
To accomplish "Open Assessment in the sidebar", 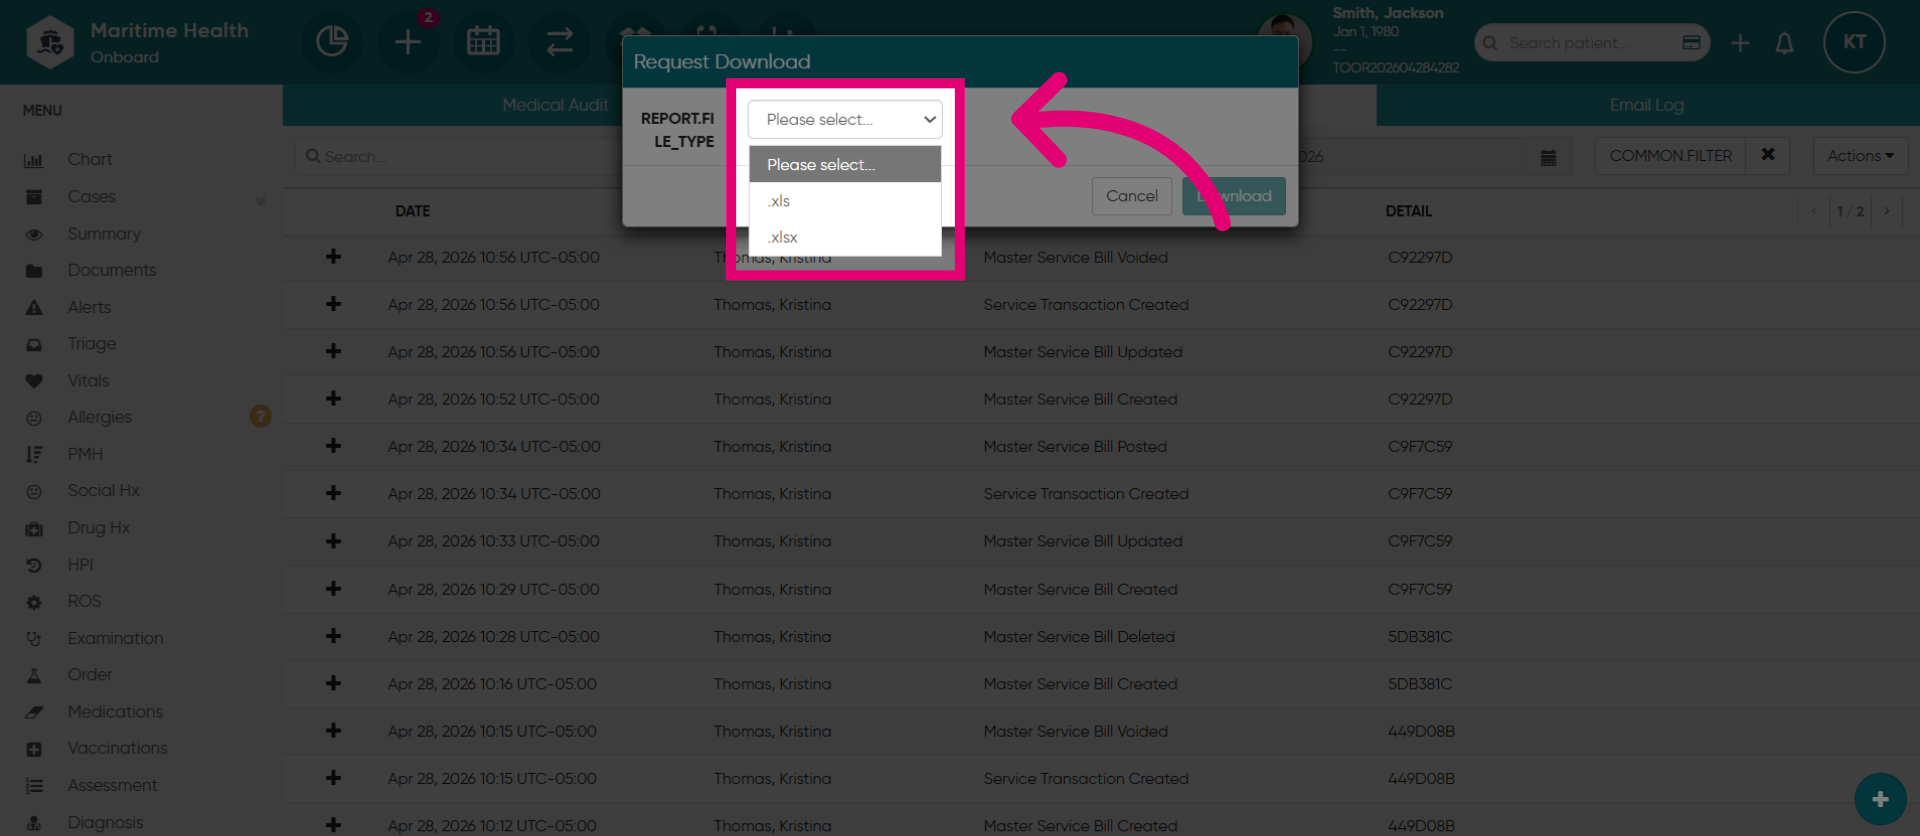I will point(112,785).
